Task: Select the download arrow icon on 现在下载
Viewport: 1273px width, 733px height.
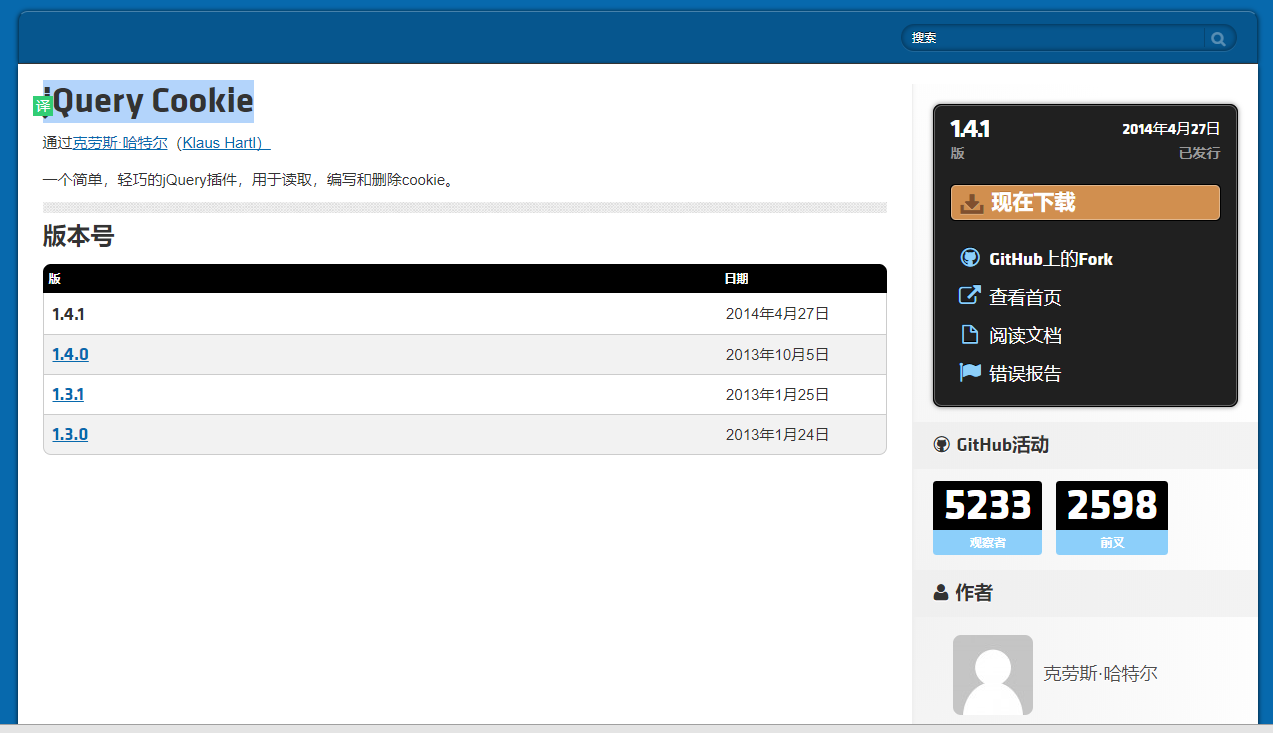Action: [971, 202]
